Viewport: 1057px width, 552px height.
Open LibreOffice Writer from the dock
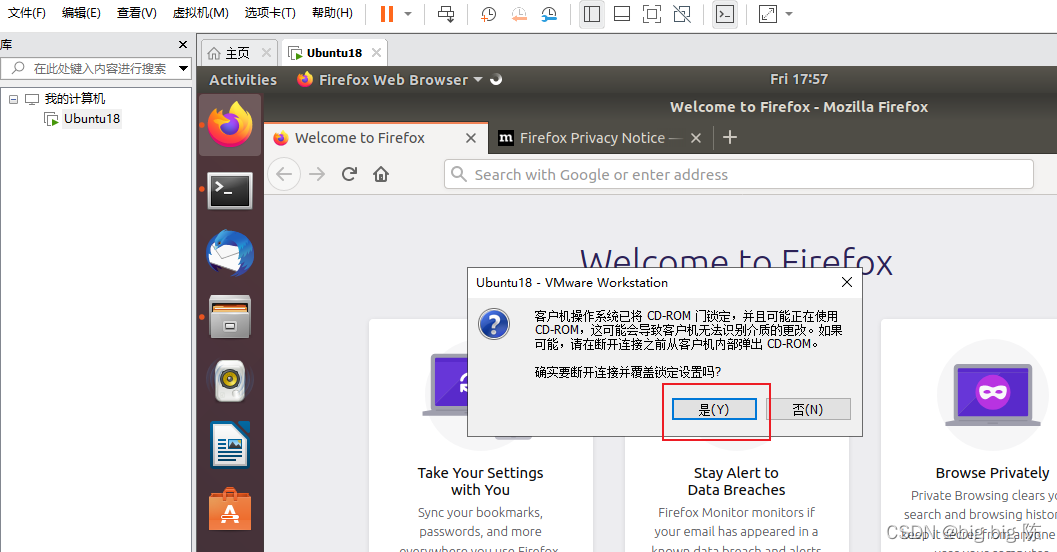point(230,444)
